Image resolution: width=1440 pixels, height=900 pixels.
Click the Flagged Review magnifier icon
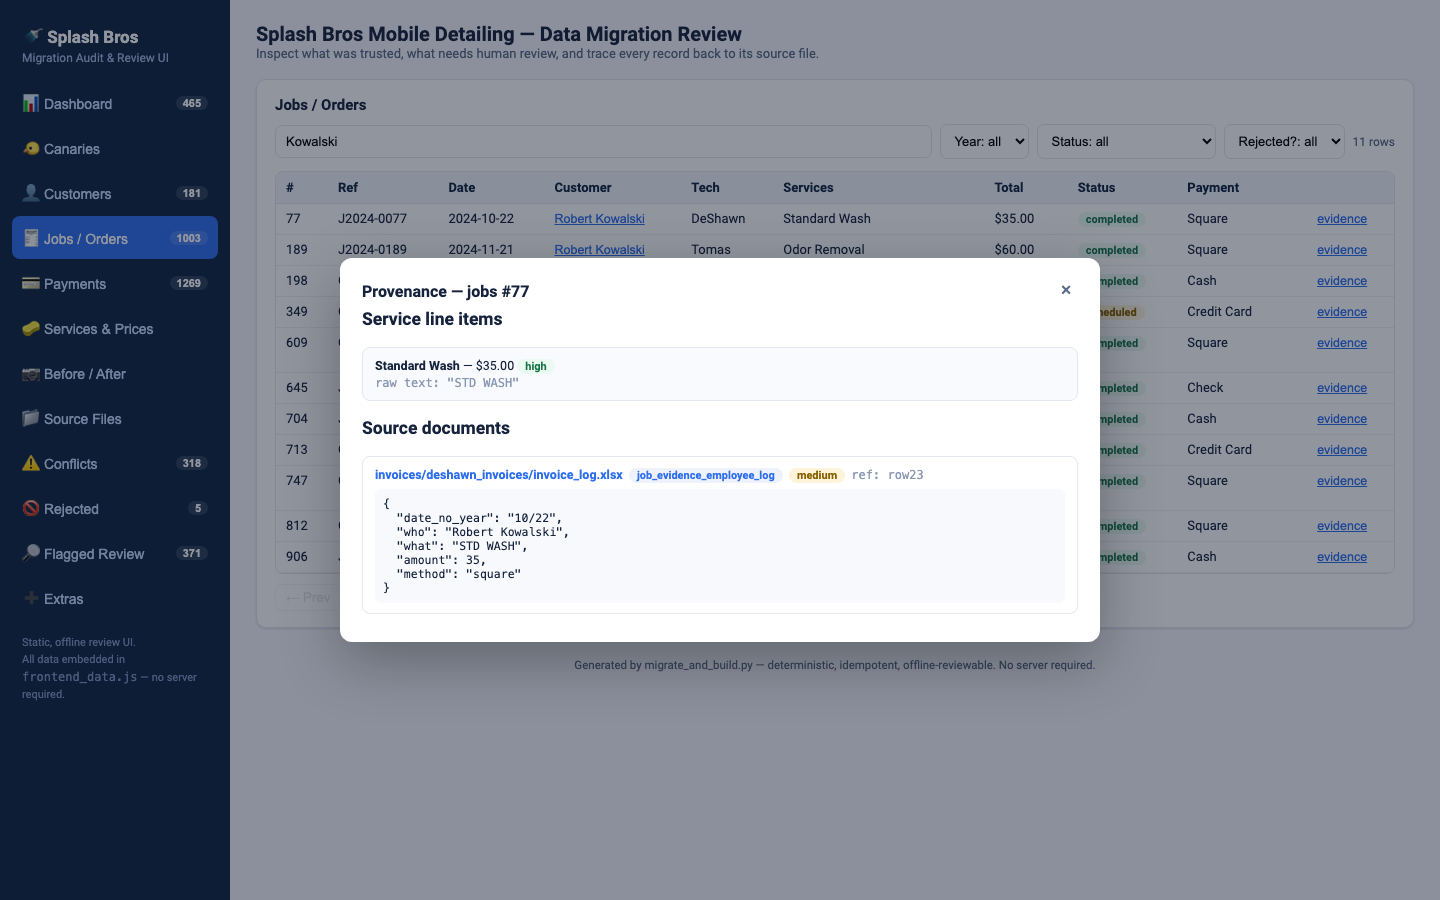[31, 554]
